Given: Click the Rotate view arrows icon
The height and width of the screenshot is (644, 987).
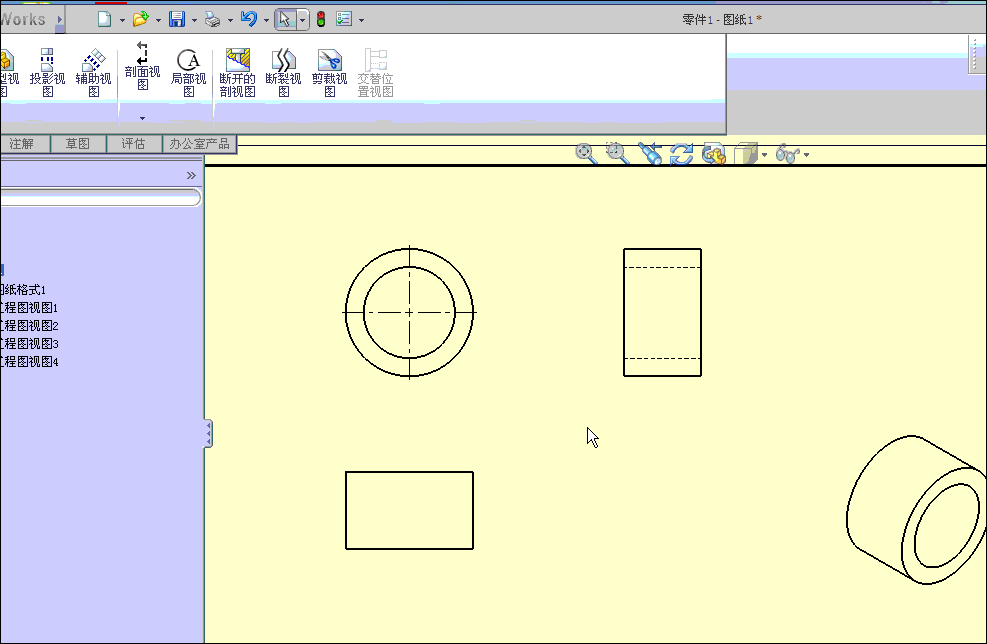Looking at the screenshot, I should tap(682, 154).
